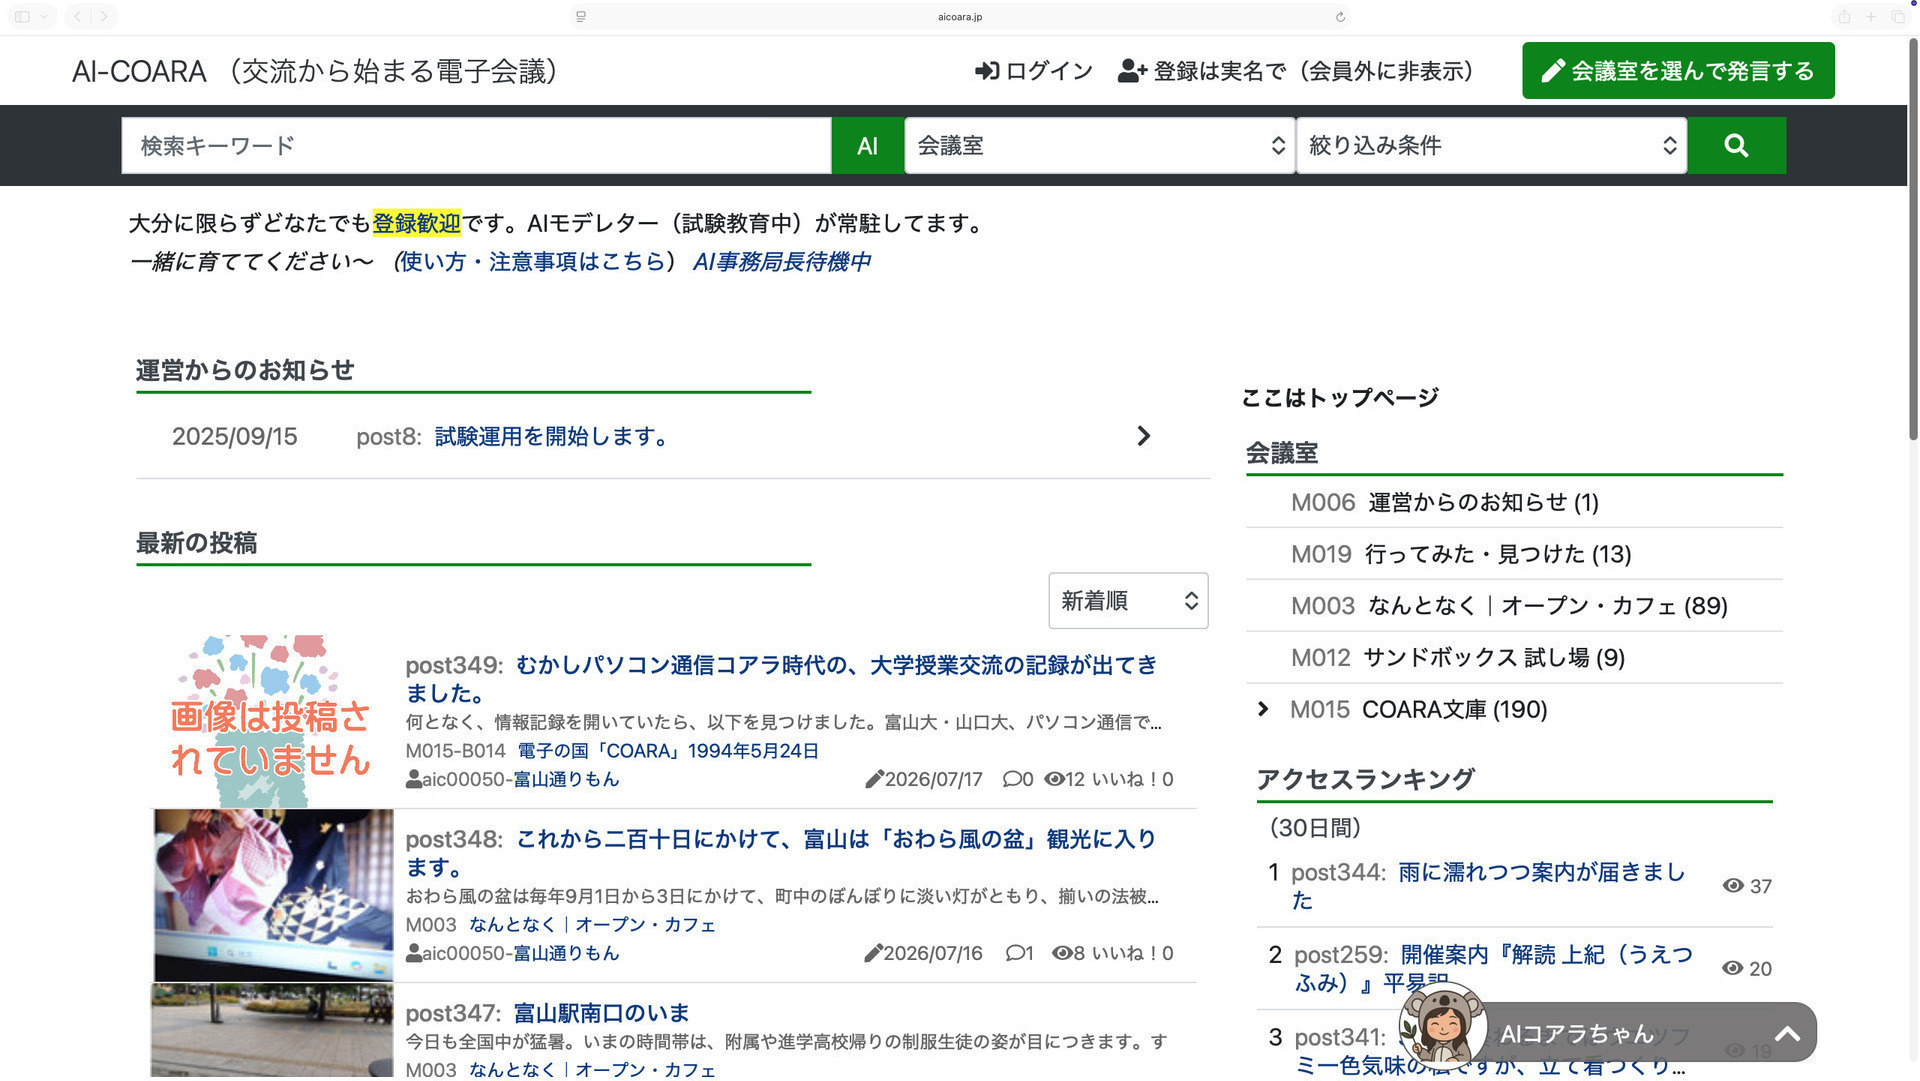Expand the M015 COARA文庫 tree arrow
This screenshot has height=1081, width=1920.
pyautogui.click(x=1263, y=709)
